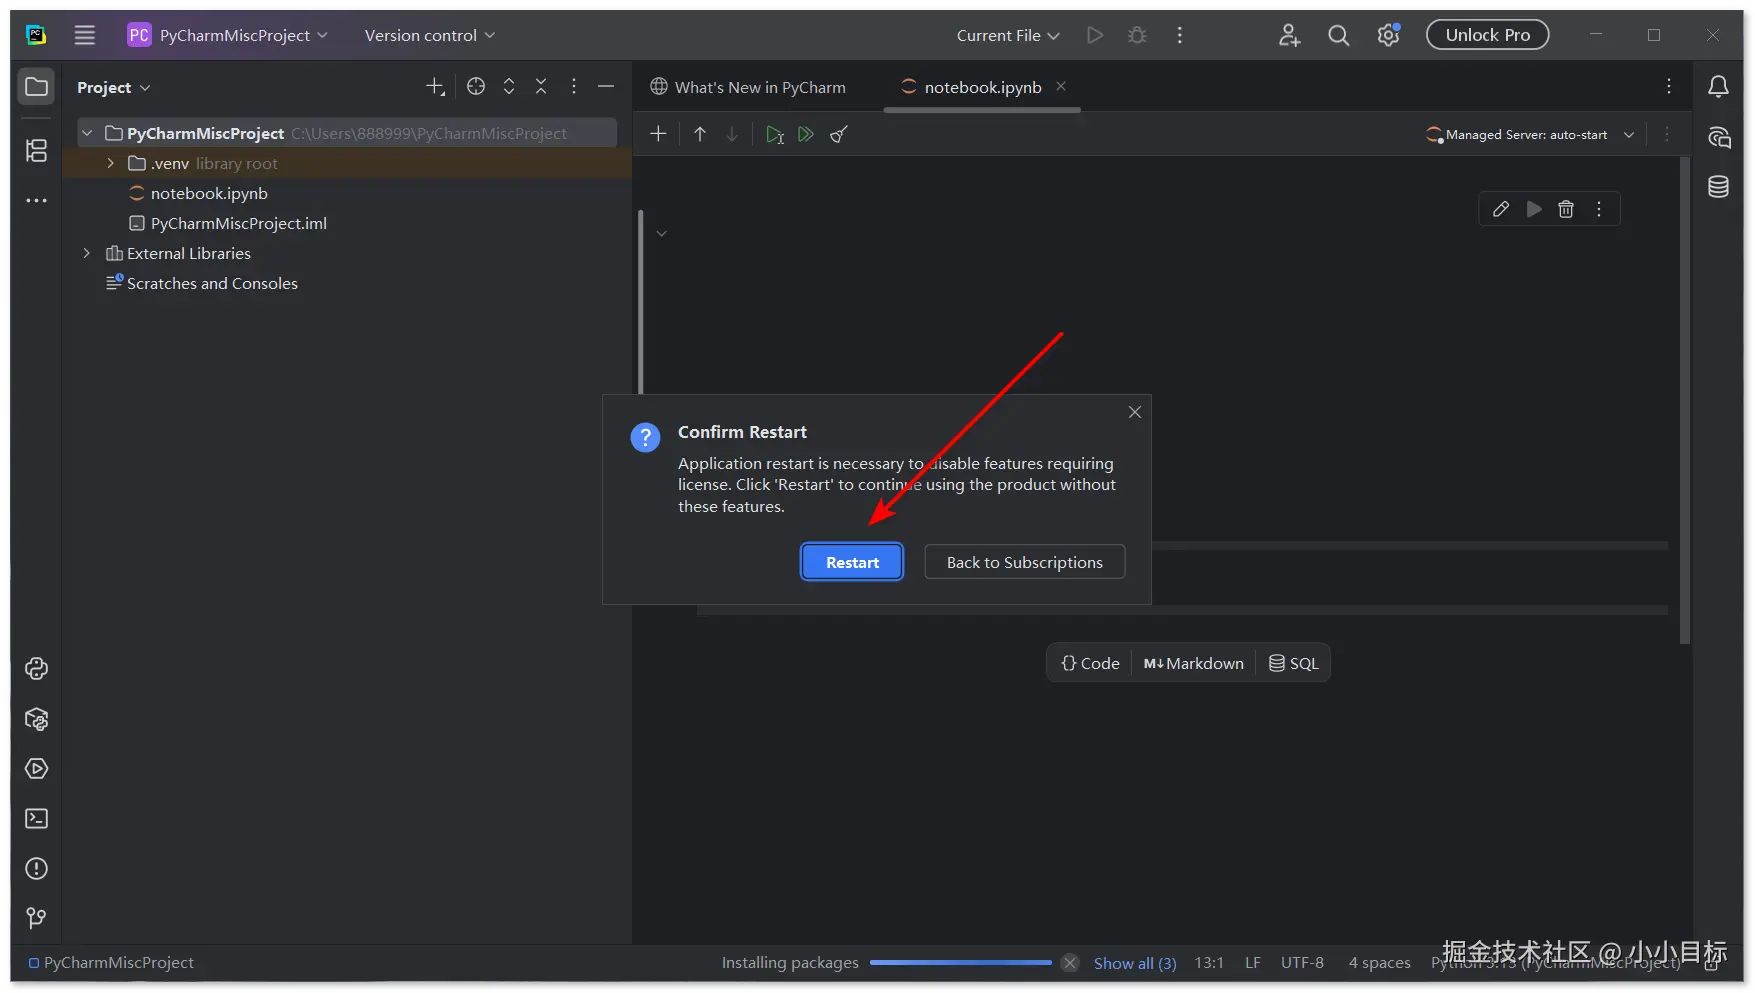Expand the .venv folder
The height and width of the screenshot is (993, 1755).
tap(110, 163)
